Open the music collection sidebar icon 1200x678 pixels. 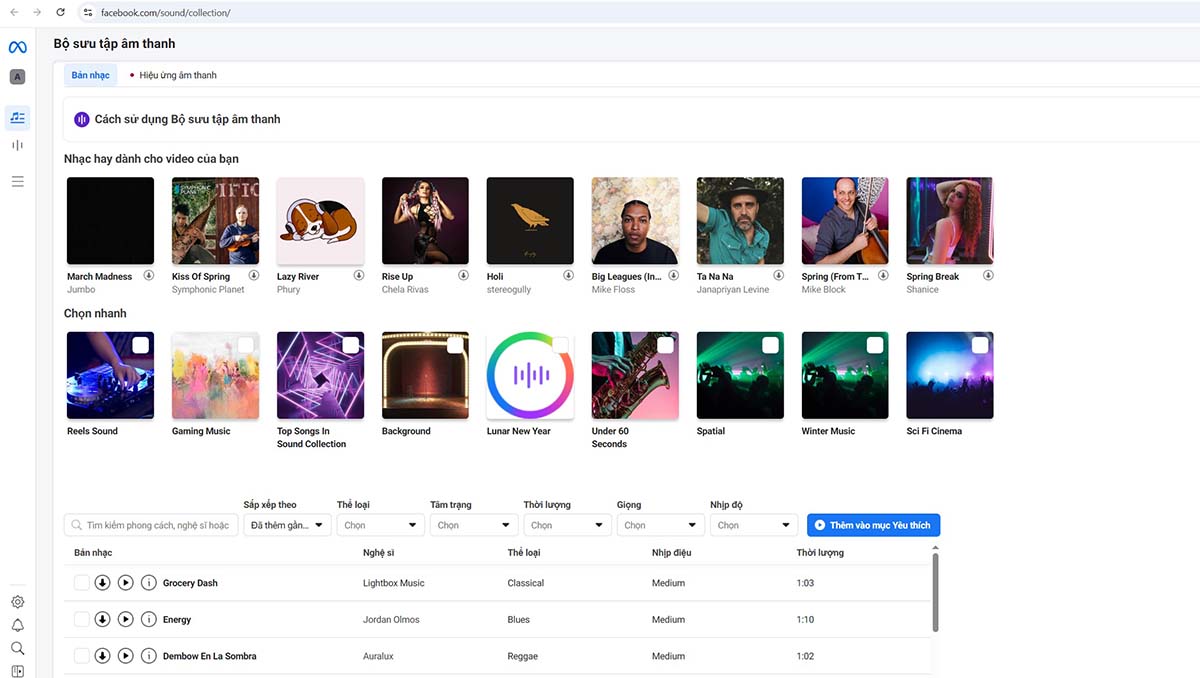(17, 117)
